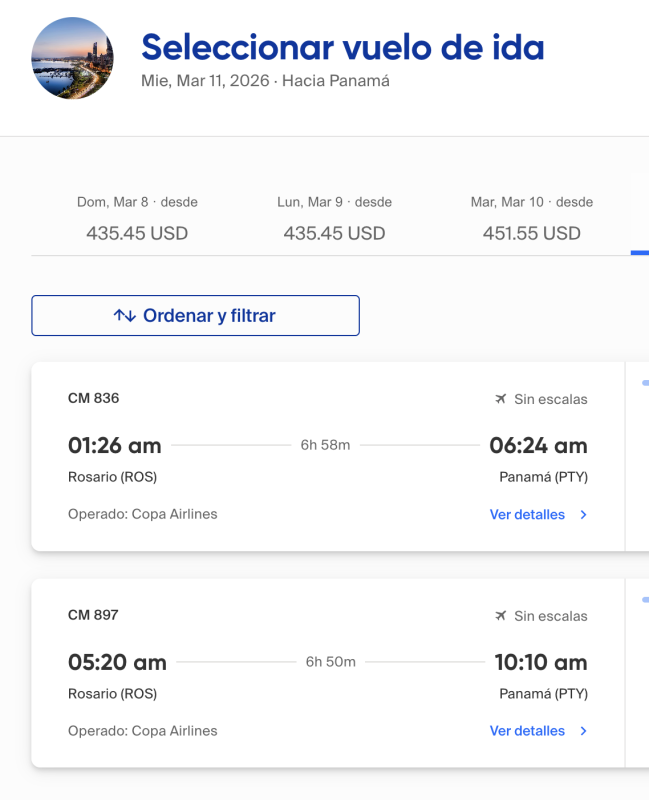
Task: Click the Panamá city round thumbnail
Action: [73, 58]
